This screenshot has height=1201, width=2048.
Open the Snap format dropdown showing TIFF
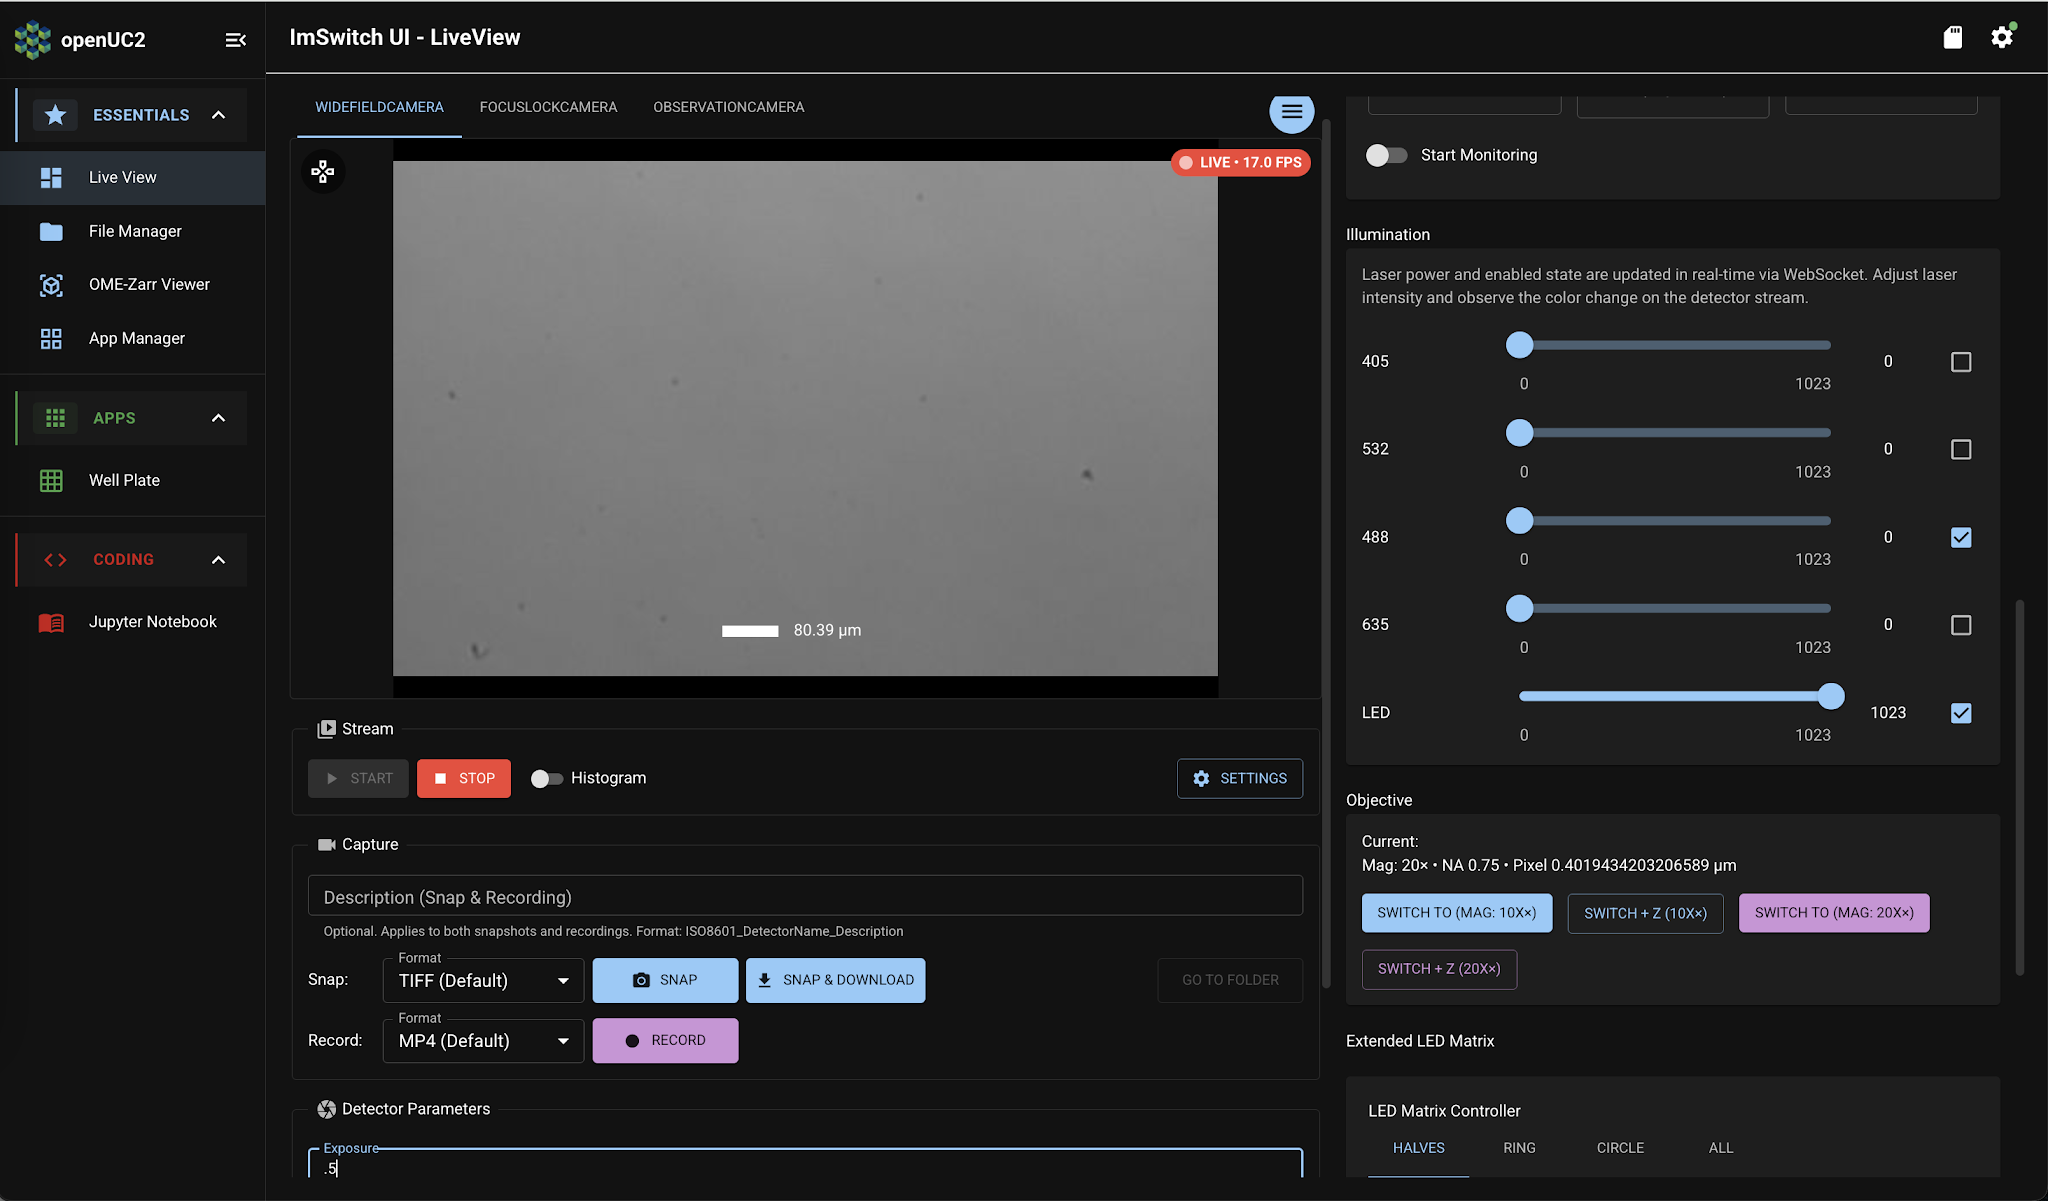click(482, 980)
